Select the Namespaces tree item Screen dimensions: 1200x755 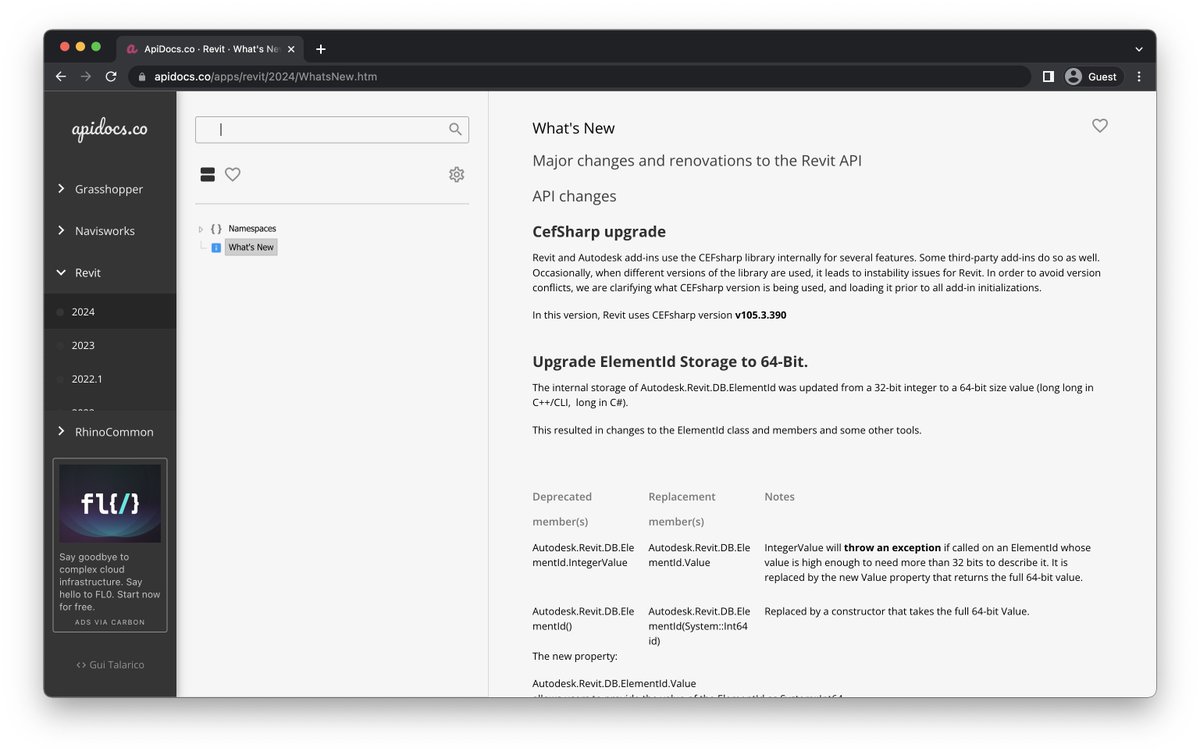pyautogui.click(x=252, y=229)
